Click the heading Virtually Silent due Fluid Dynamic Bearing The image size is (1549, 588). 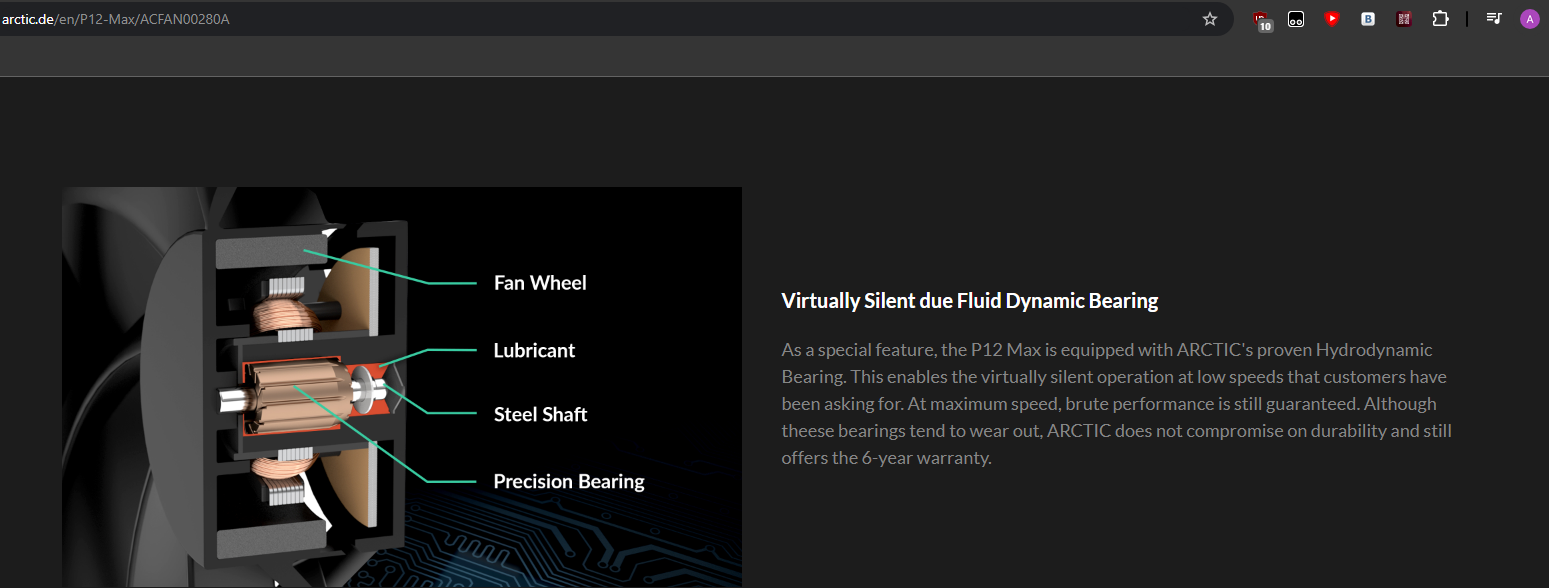(969, 301)
